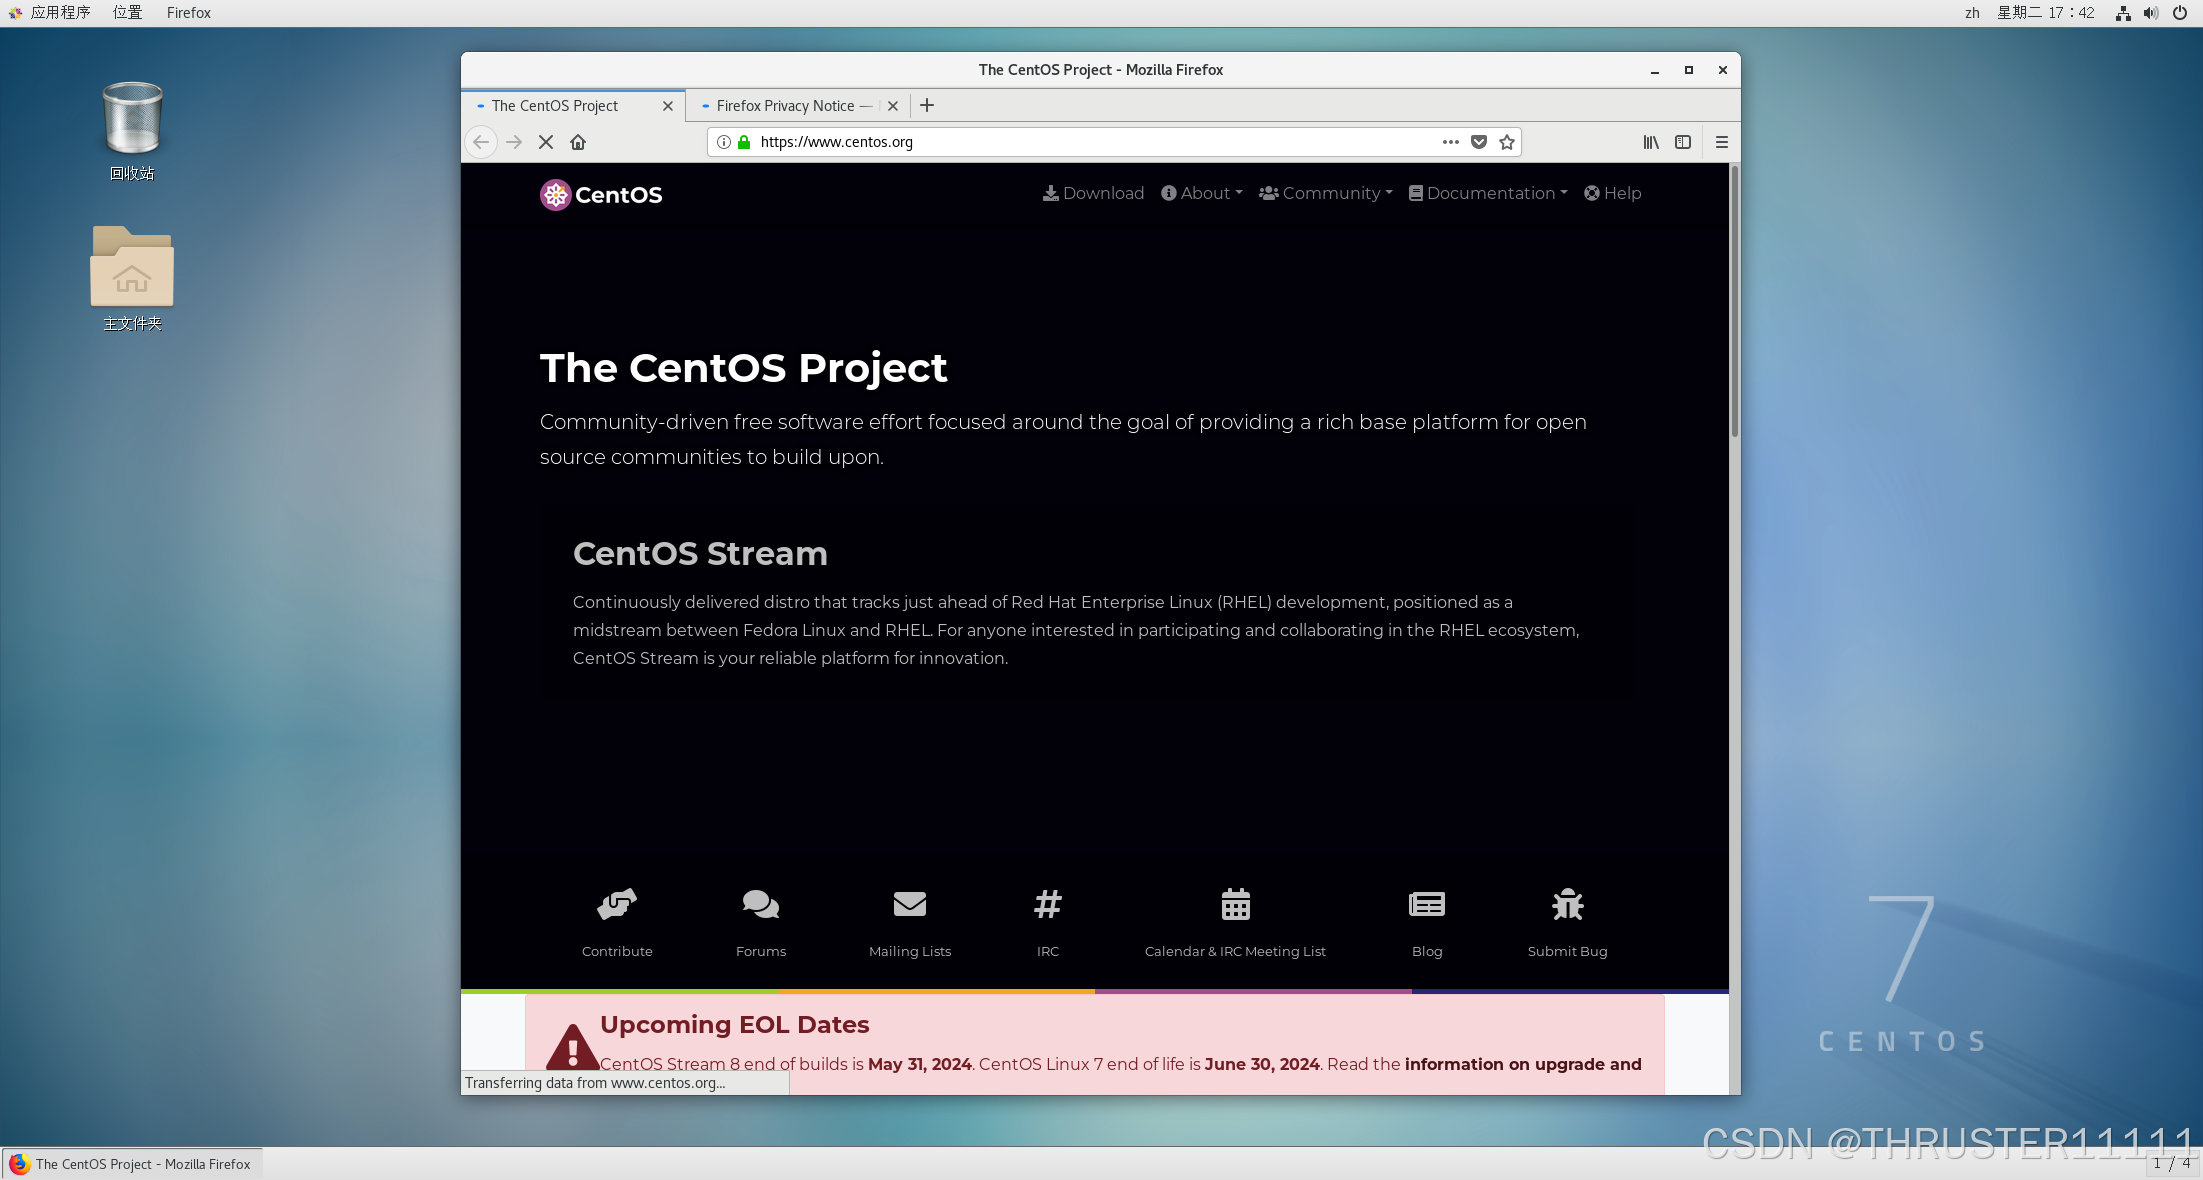This screenshot has width=2203, height=1180.
Task: Open the home folder desktop icon
Action: (x=132, y=278)
